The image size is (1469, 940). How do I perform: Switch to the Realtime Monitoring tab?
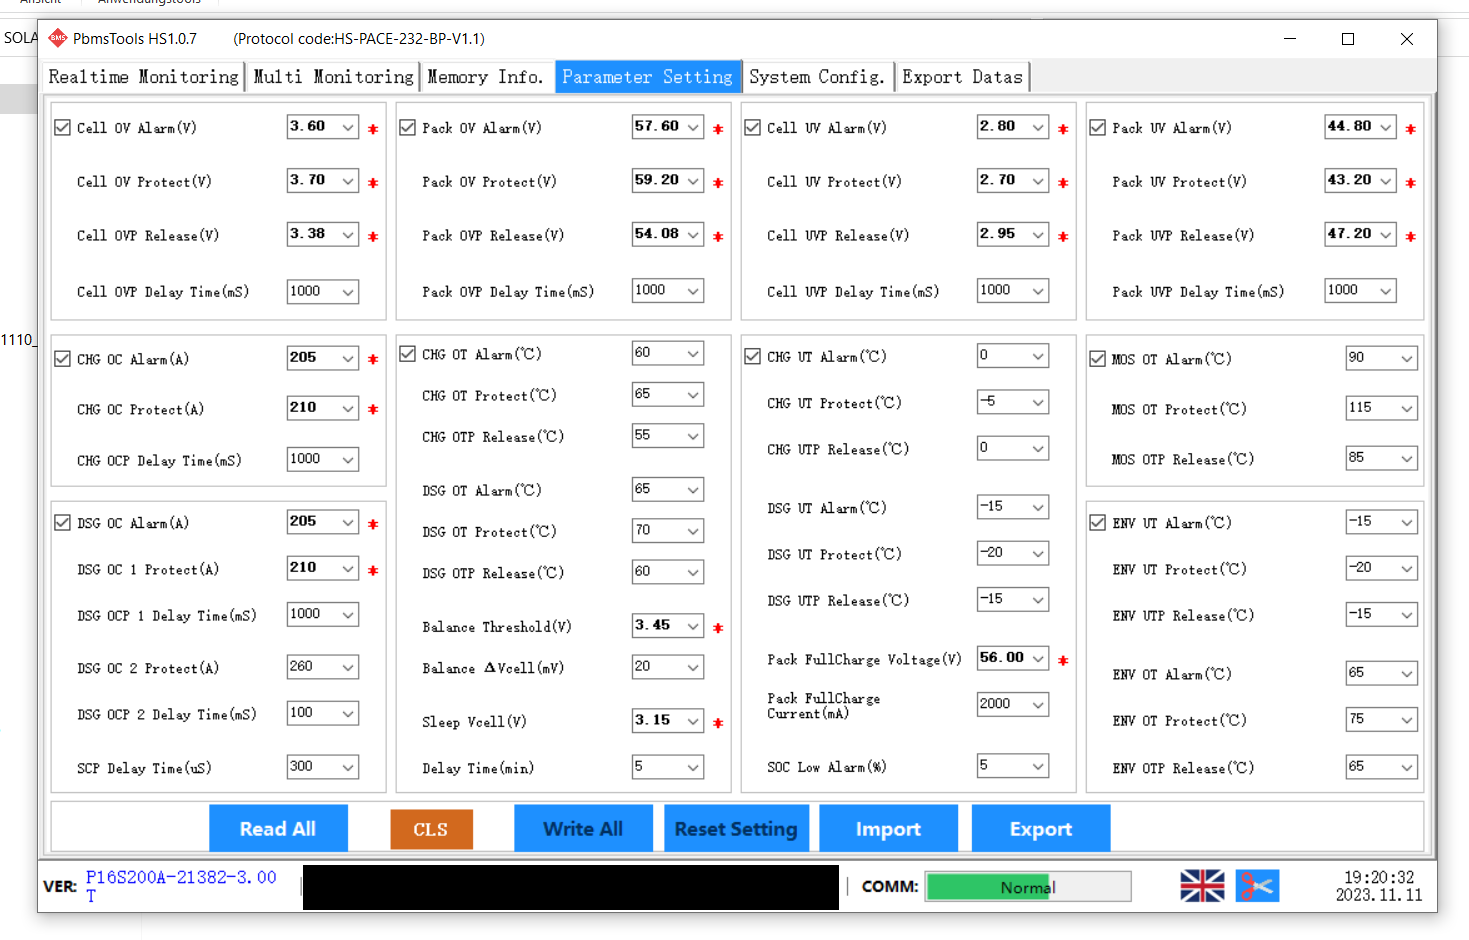(x=144, y=77)
